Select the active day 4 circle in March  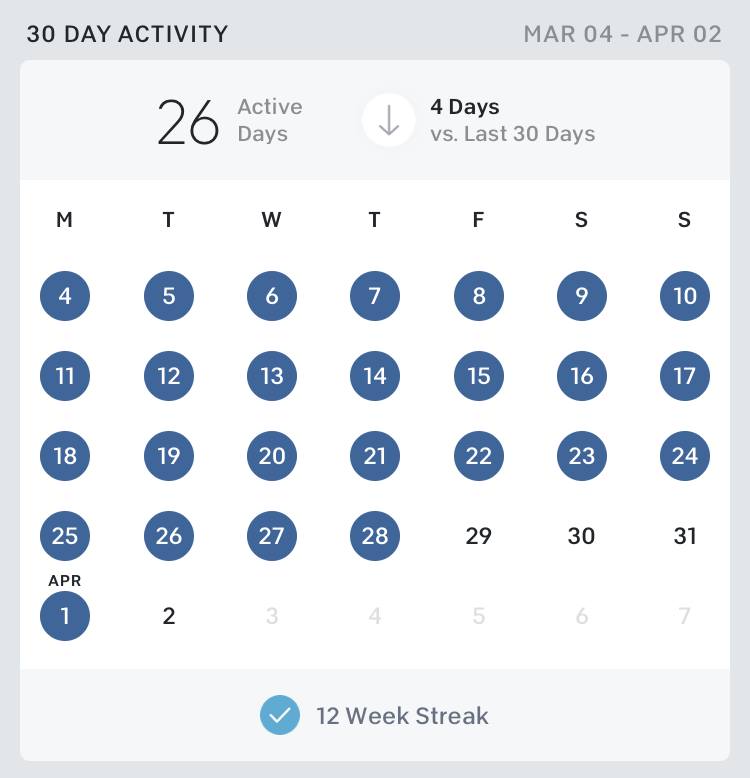pyautogui.click(x=65, y=296)
